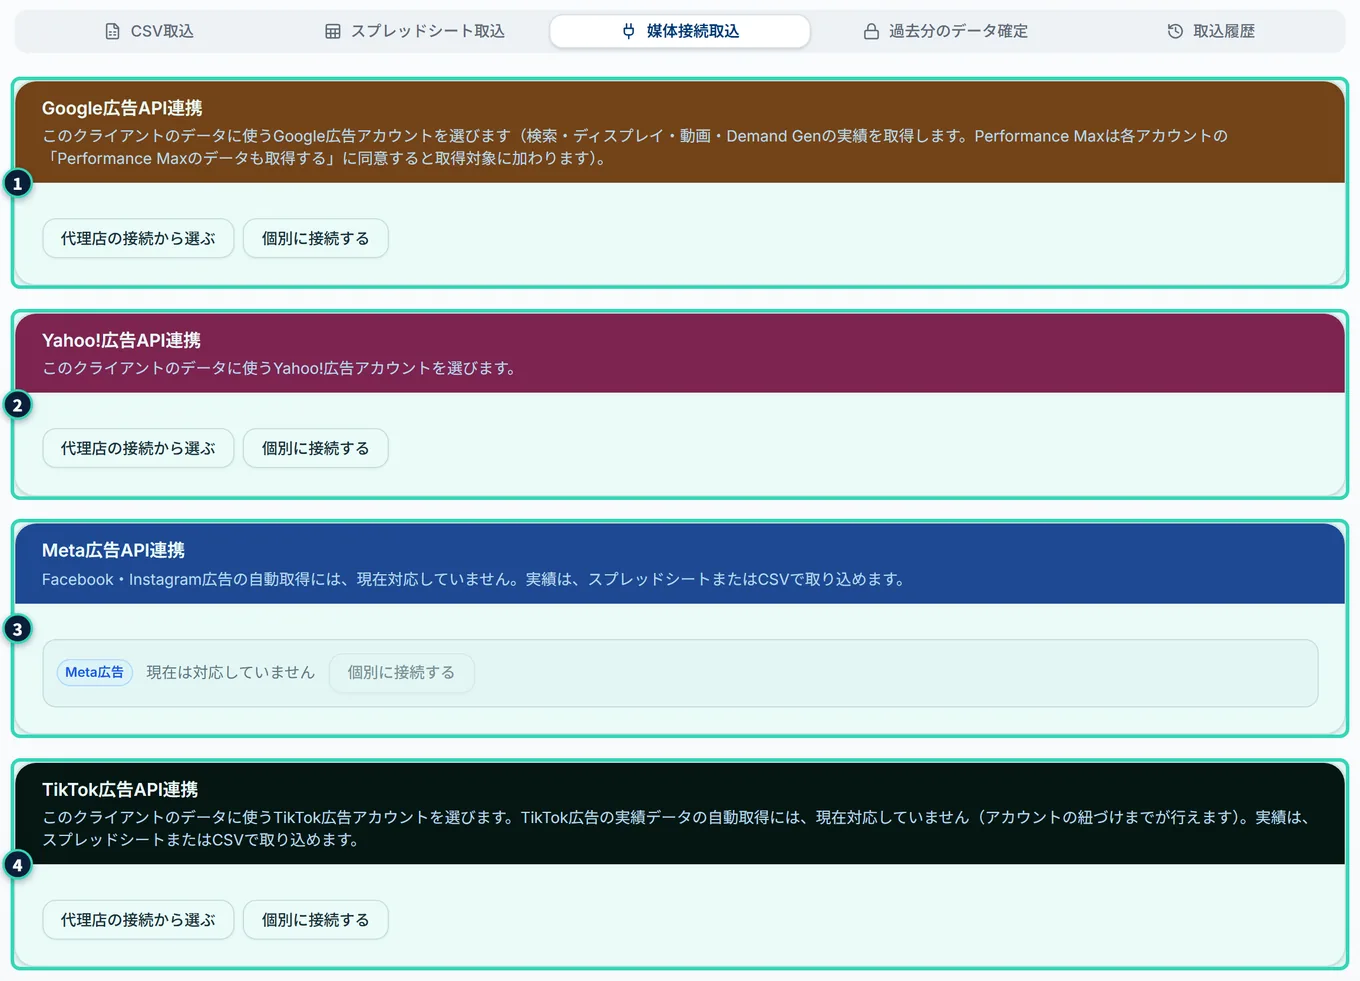Open the CSV取込 tab
The height and width of the screenshot is (981, 1360).
[x=149, y=31]
